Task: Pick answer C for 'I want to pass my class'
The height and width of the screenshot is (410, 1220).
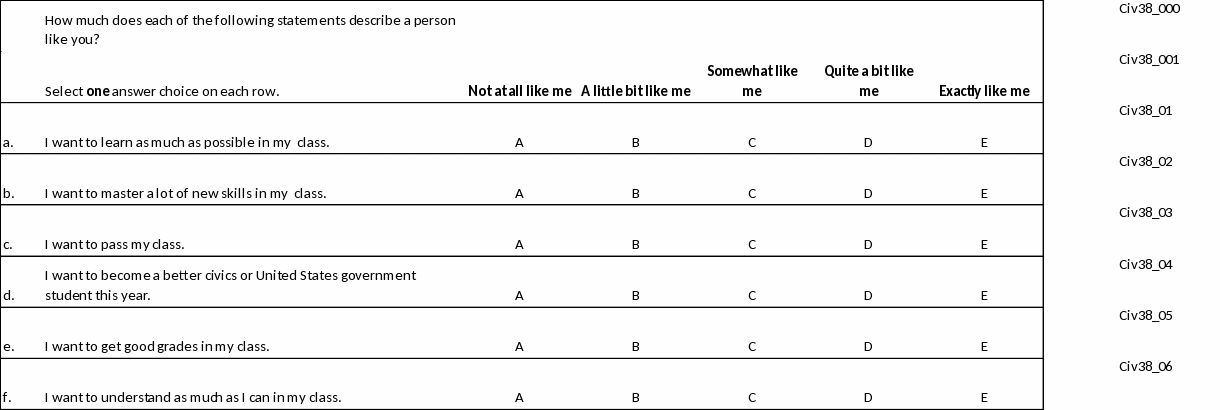Action: 752,244
